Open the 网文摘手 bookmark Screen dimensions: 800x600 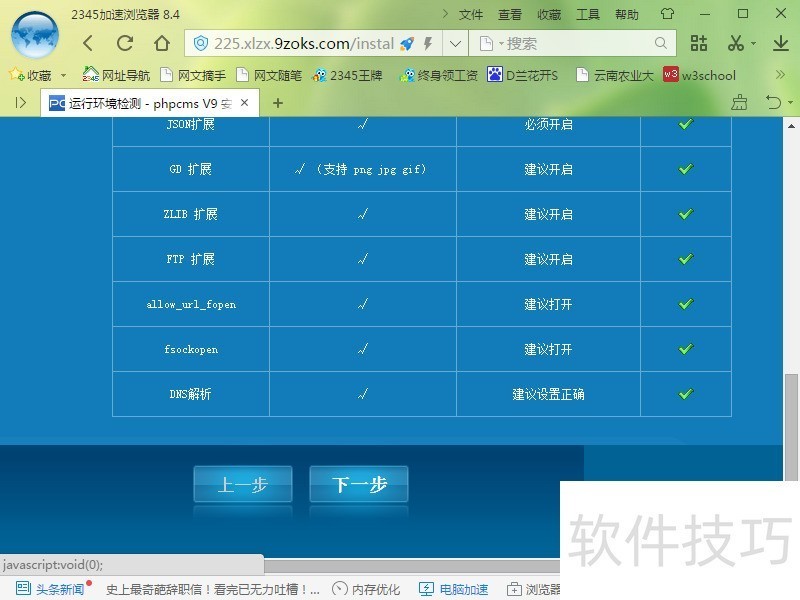click(193, 75)
